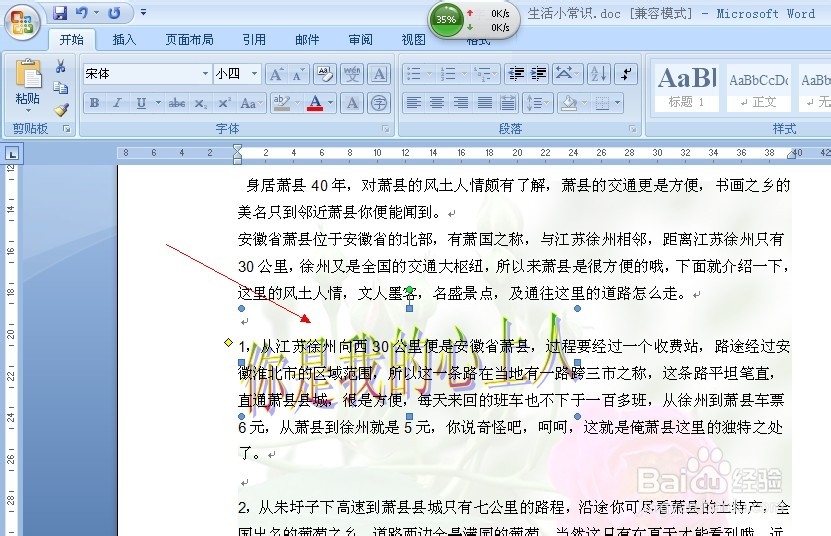Apply text highlight color
This screenshot has height=536, width=831.
point(281,103)
